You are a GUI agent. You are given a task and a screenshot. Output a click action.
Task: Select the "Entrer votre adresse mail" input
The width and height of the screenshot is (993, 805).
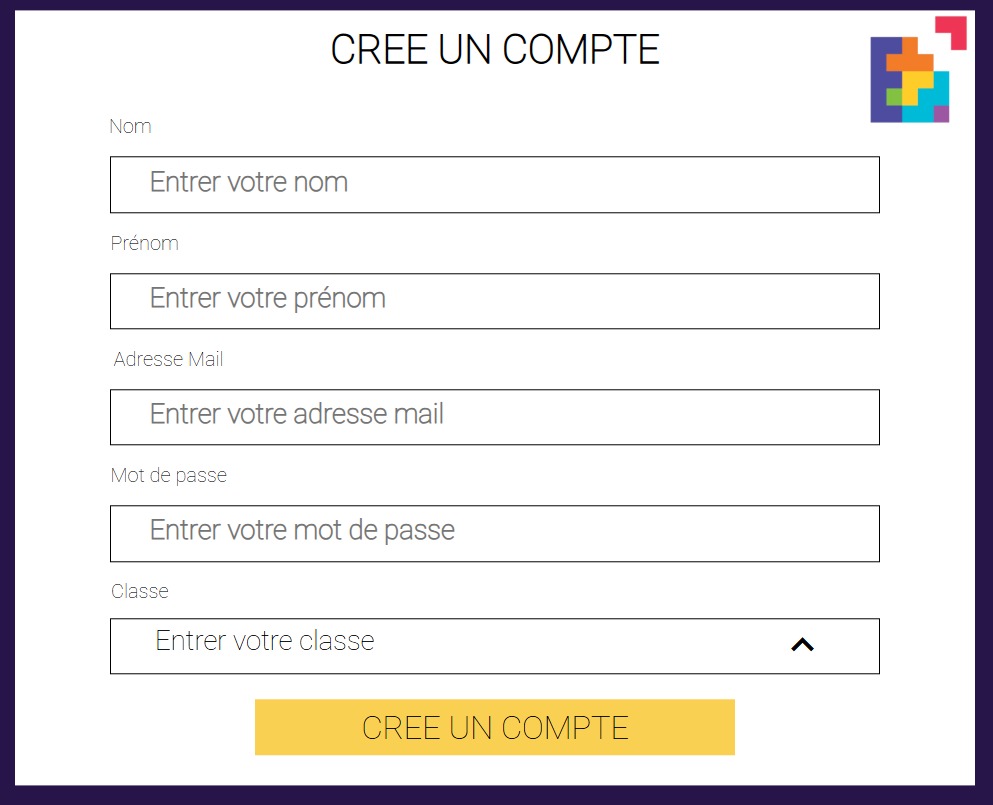[x=494, y=416]
